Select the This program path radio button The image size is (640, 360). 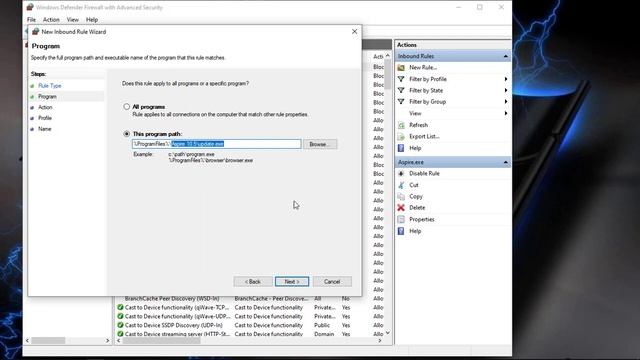(127, 134)
